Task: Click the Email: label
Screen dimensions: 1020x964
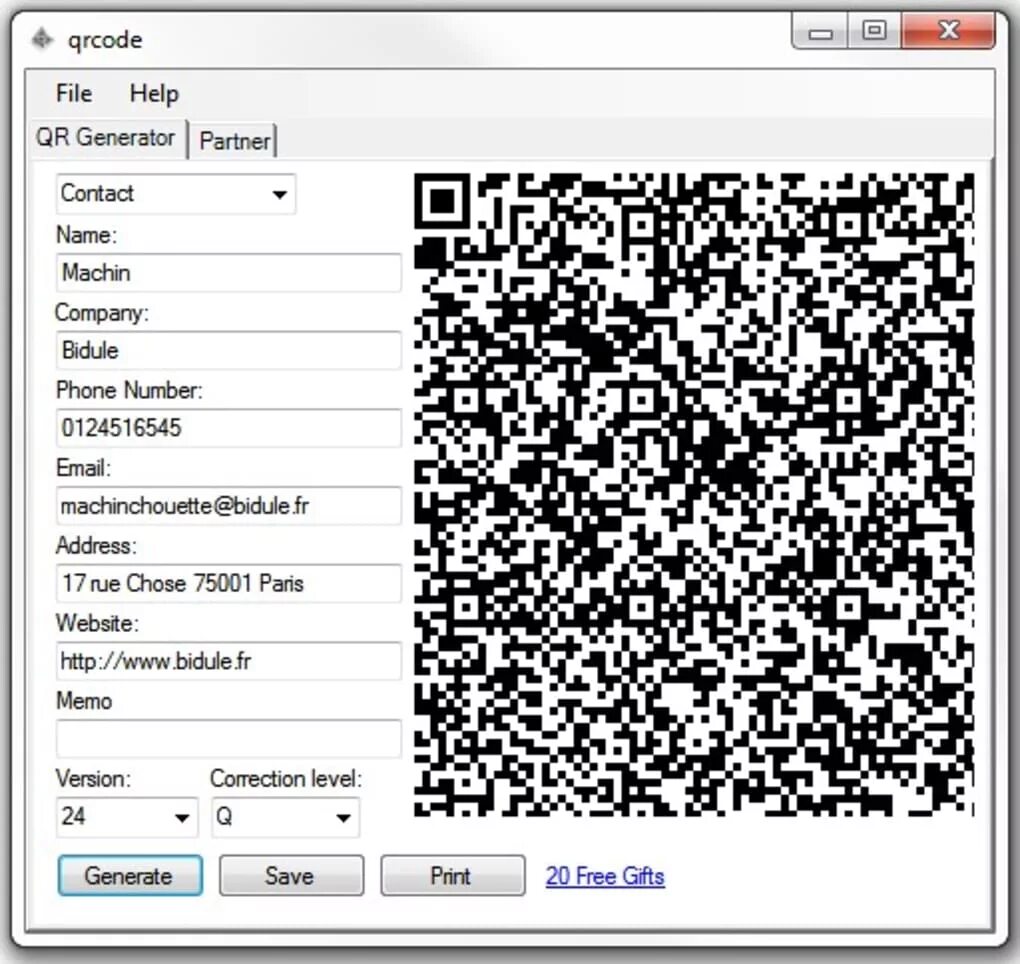Action: (x=83, y=468)
